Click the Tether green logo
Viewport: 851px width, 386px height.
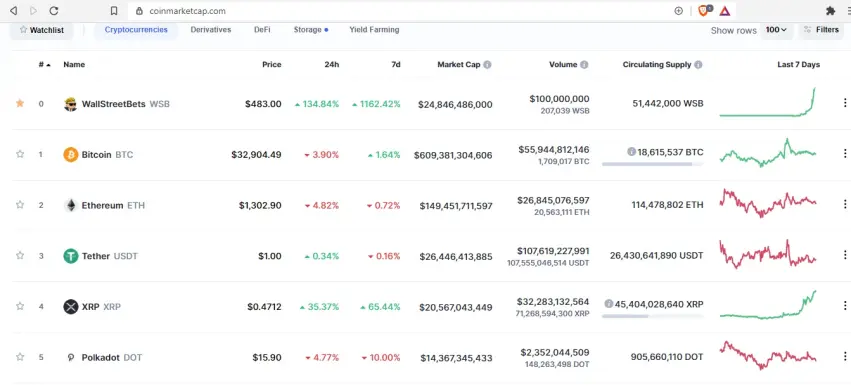pos(71,256)
